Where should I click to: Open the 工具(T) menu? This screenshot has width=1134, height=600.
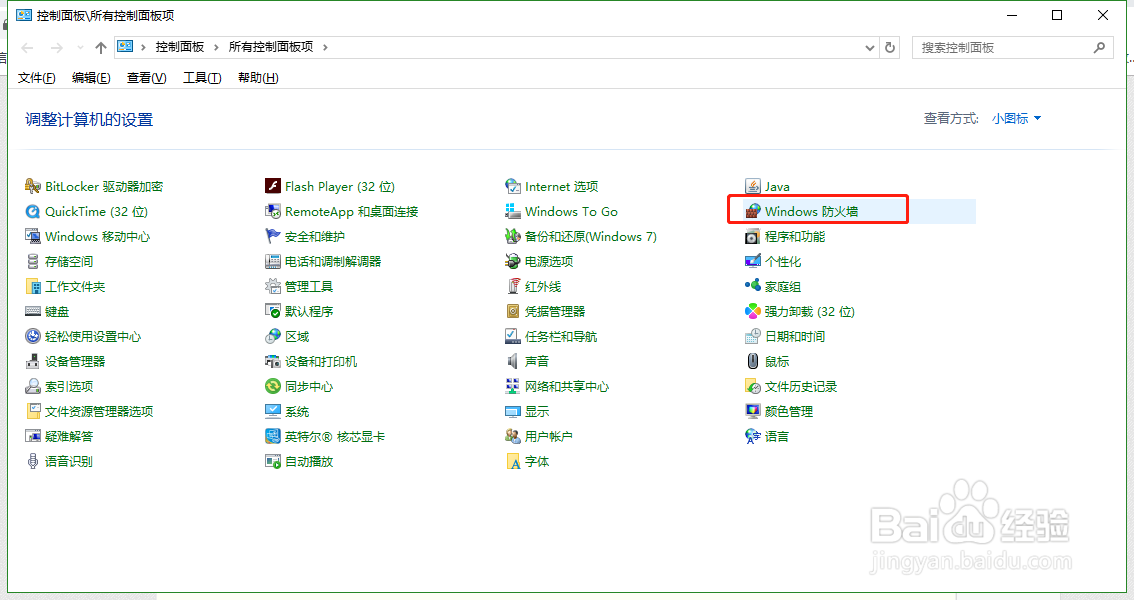202,78
